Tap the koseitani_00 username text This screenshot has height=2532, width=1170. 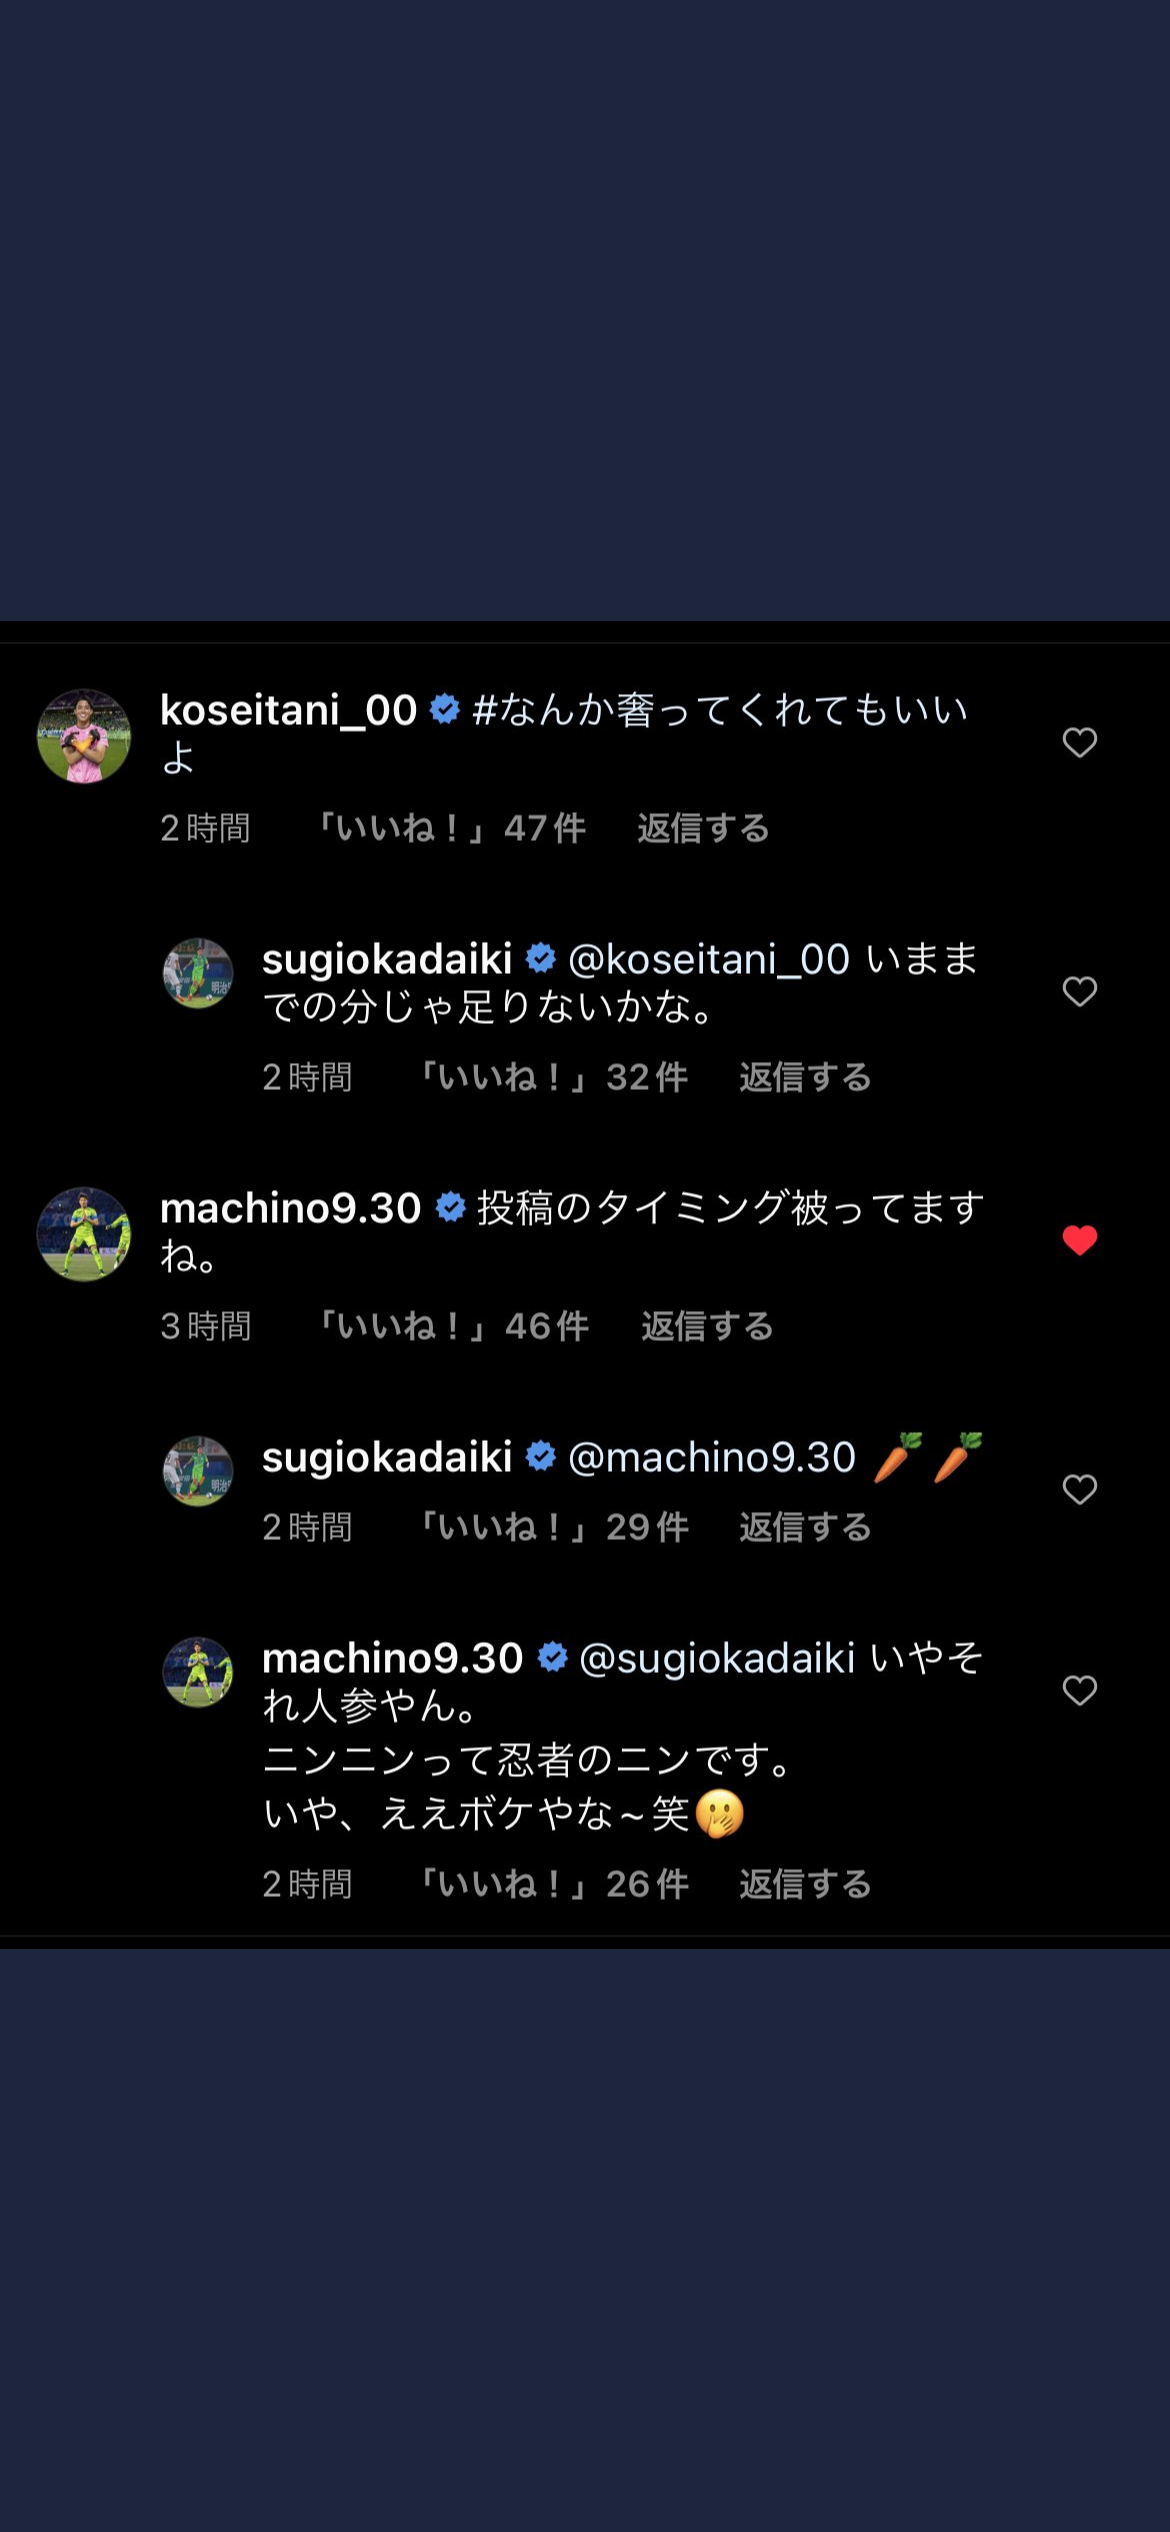[x=288, y=711]
